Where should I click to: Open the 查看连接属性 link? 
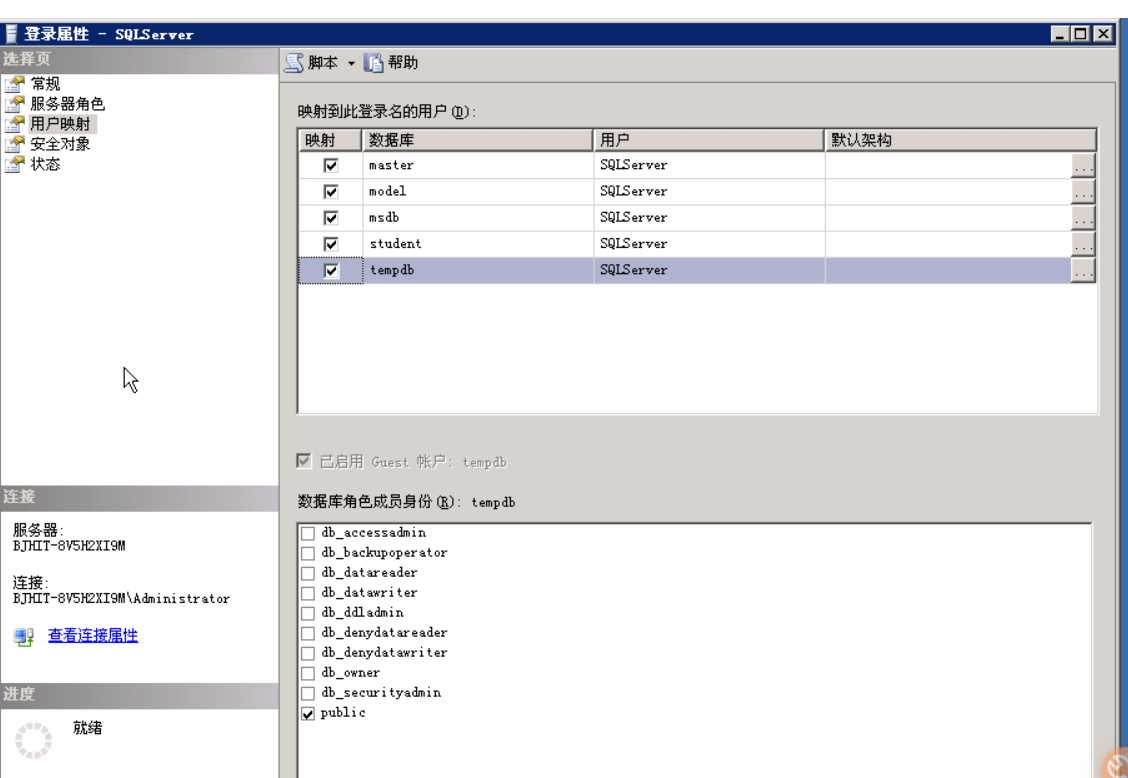93,635
